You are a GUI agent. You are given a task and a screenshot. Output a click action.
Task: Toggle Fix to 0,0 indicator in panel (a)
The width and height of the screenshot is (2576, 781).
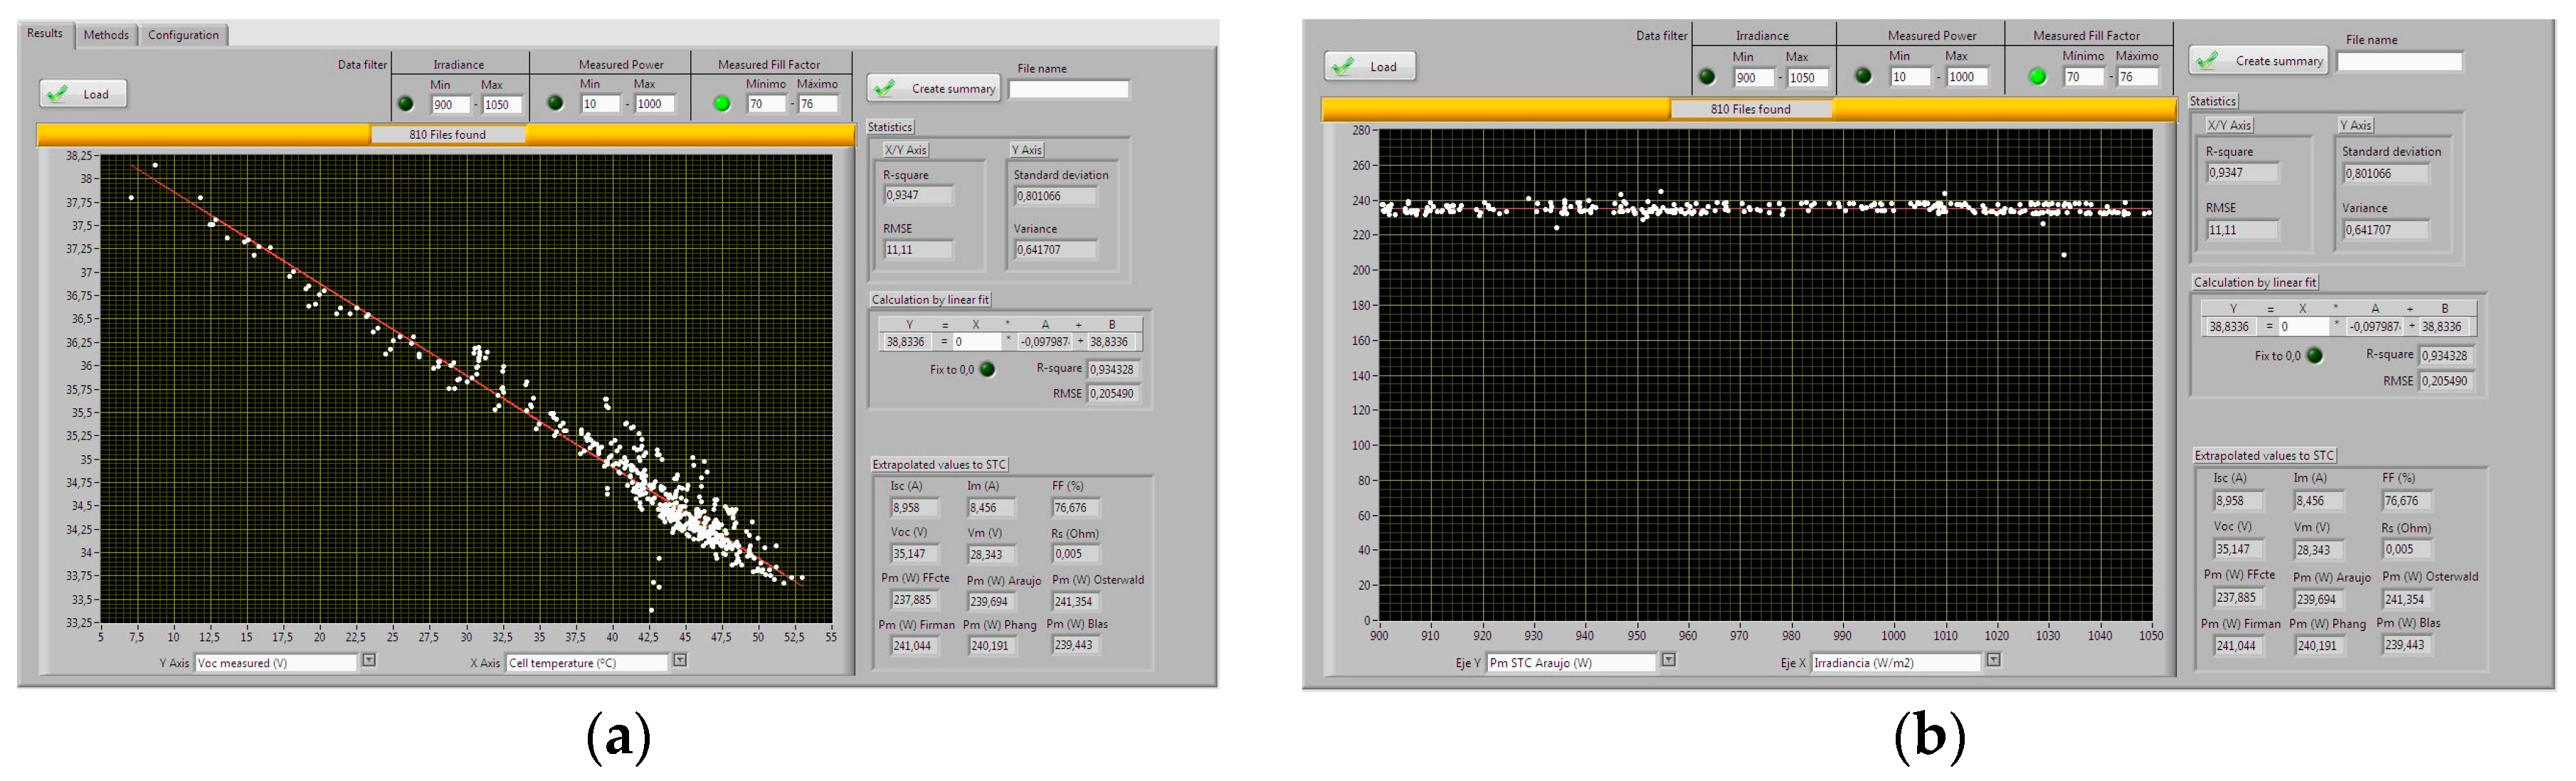[988, 369]
